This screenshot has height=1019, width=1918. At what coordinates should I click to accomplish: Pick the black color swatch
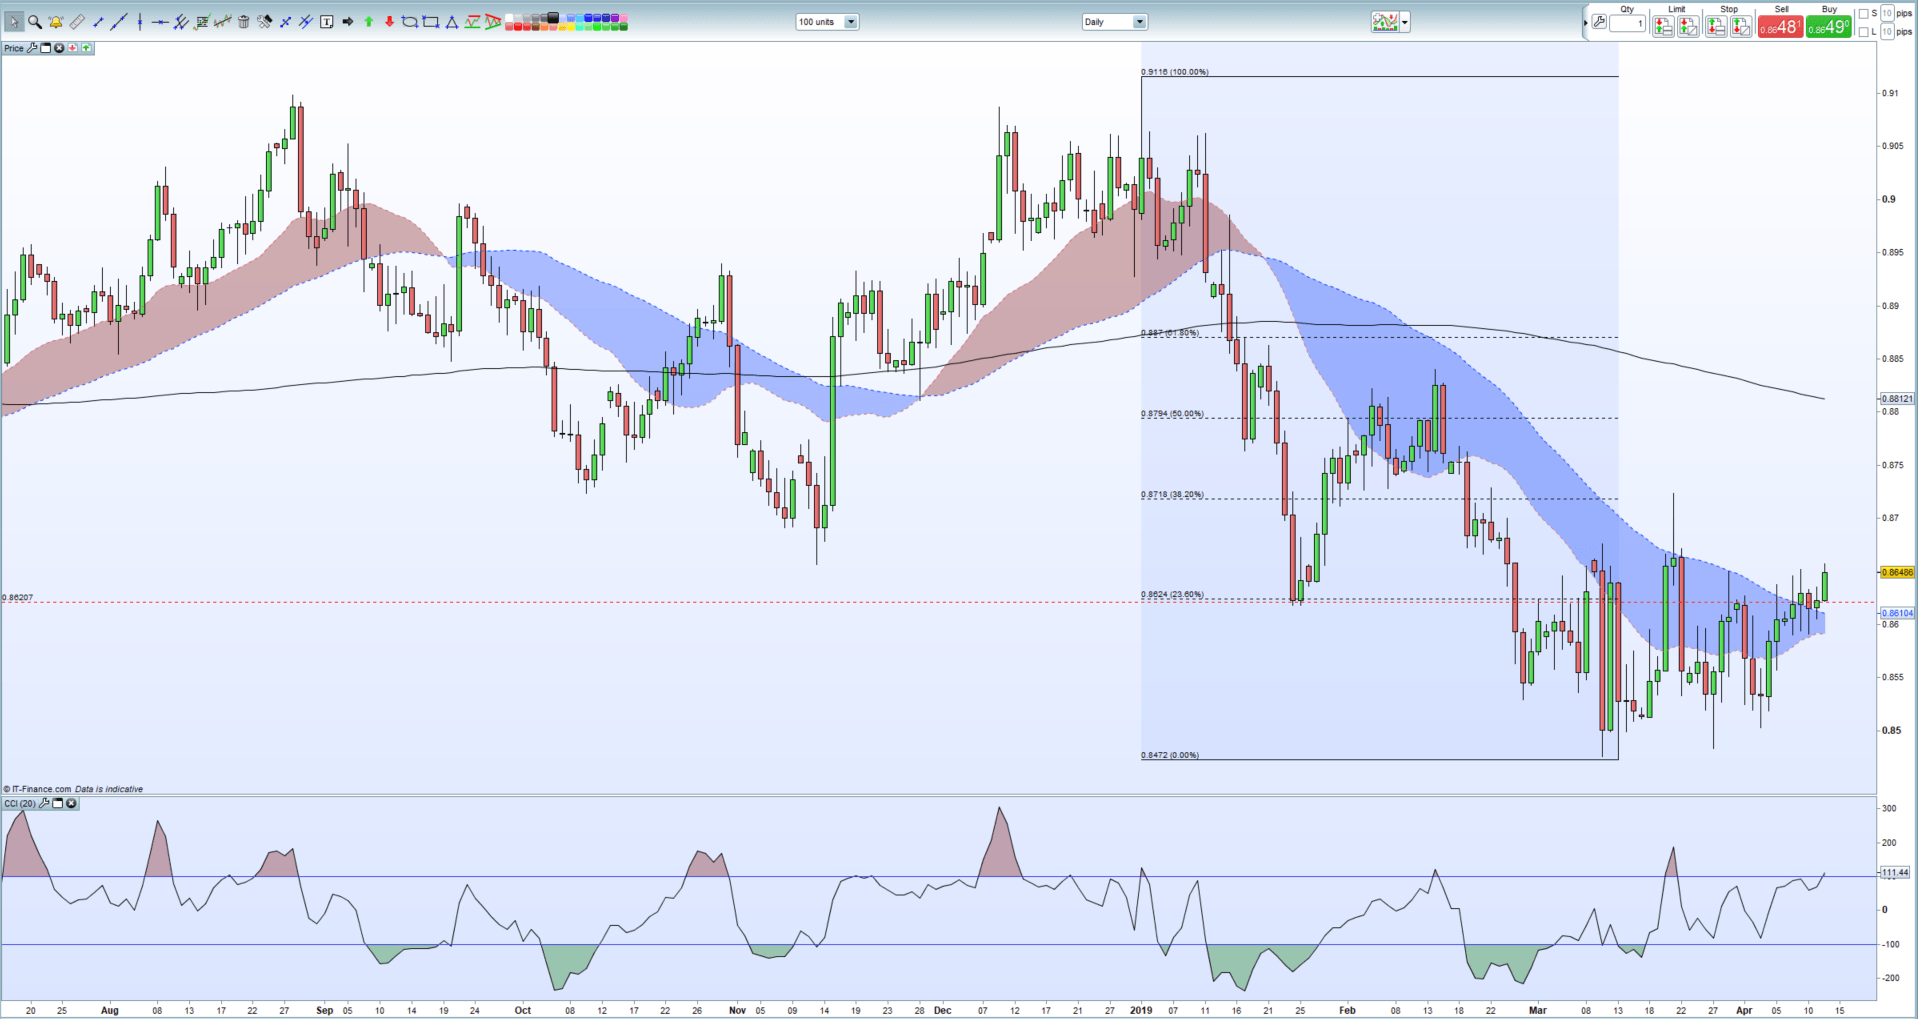[x=552, y=17]
